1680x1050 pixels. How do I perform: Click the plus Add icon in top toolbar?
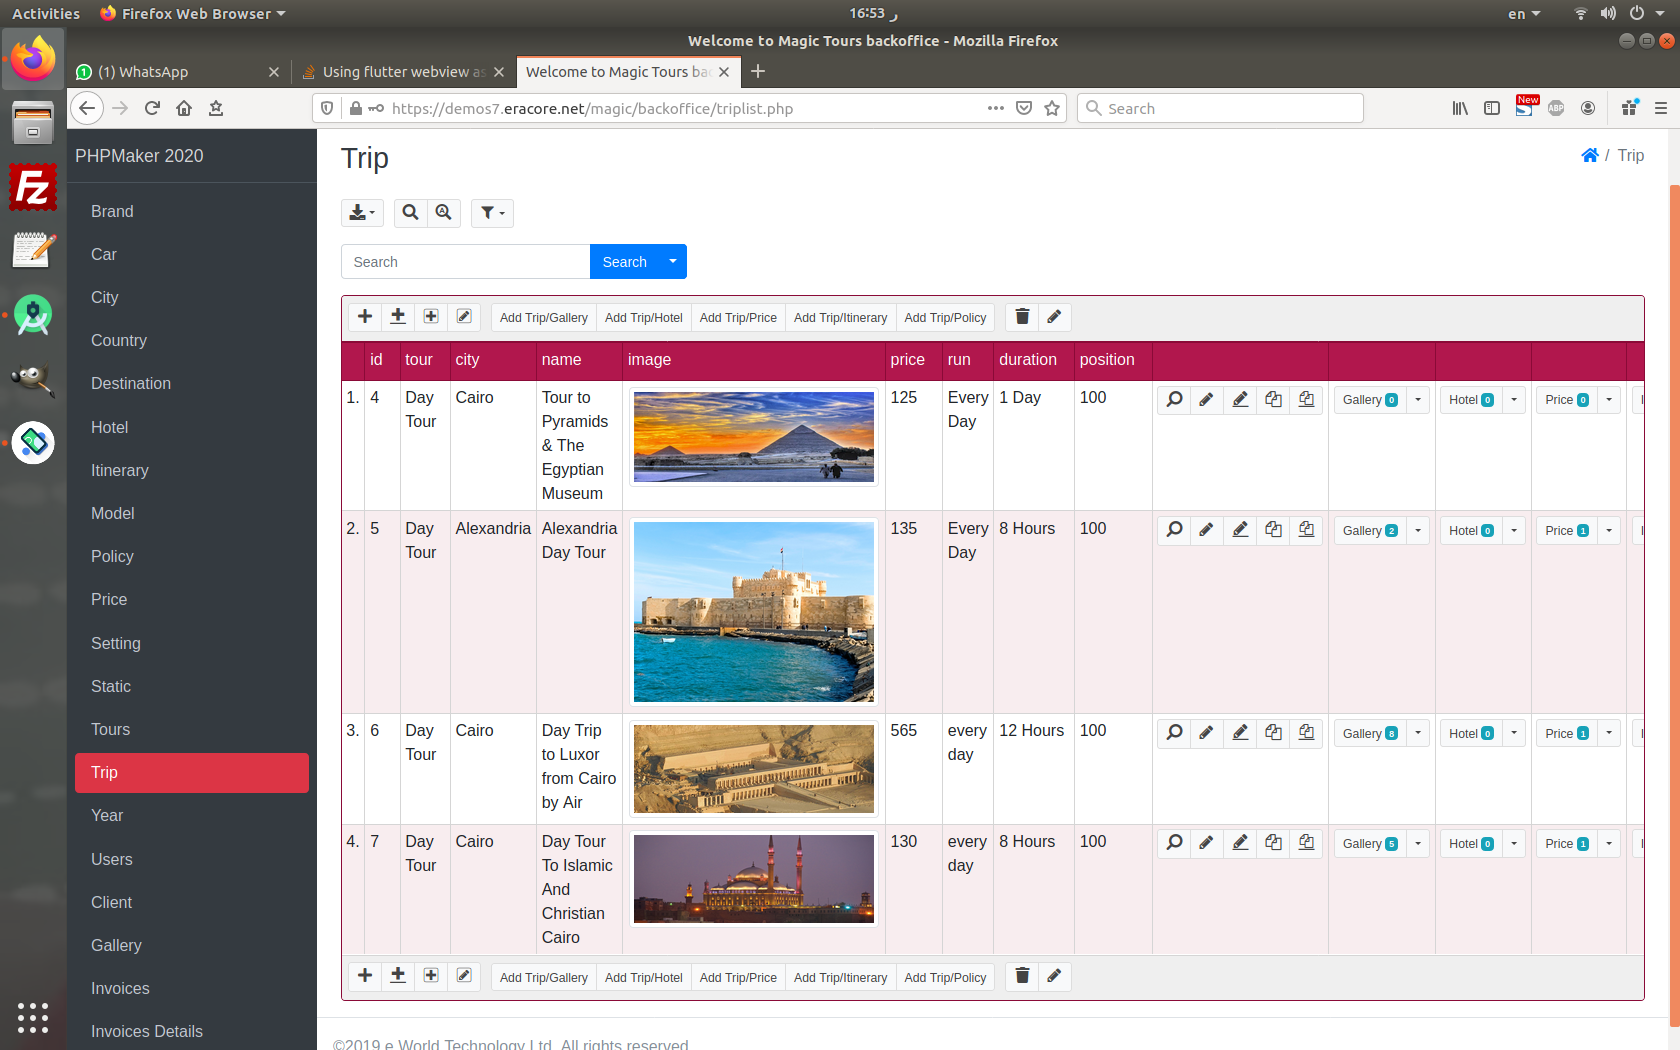coord(365,317)
